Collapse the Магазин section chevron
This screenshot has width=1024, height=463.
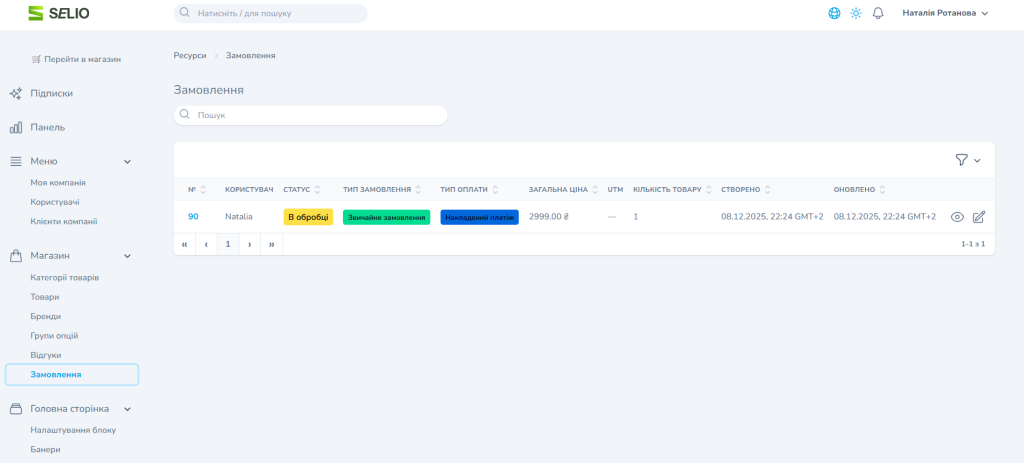127,255
